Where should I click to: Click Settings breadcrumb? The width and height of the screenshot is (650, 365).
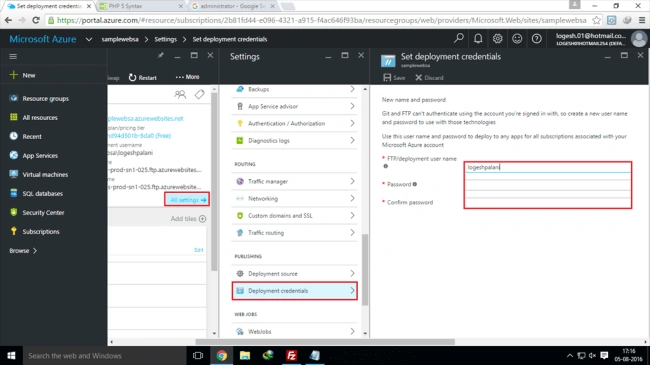(x=165, y=39)
